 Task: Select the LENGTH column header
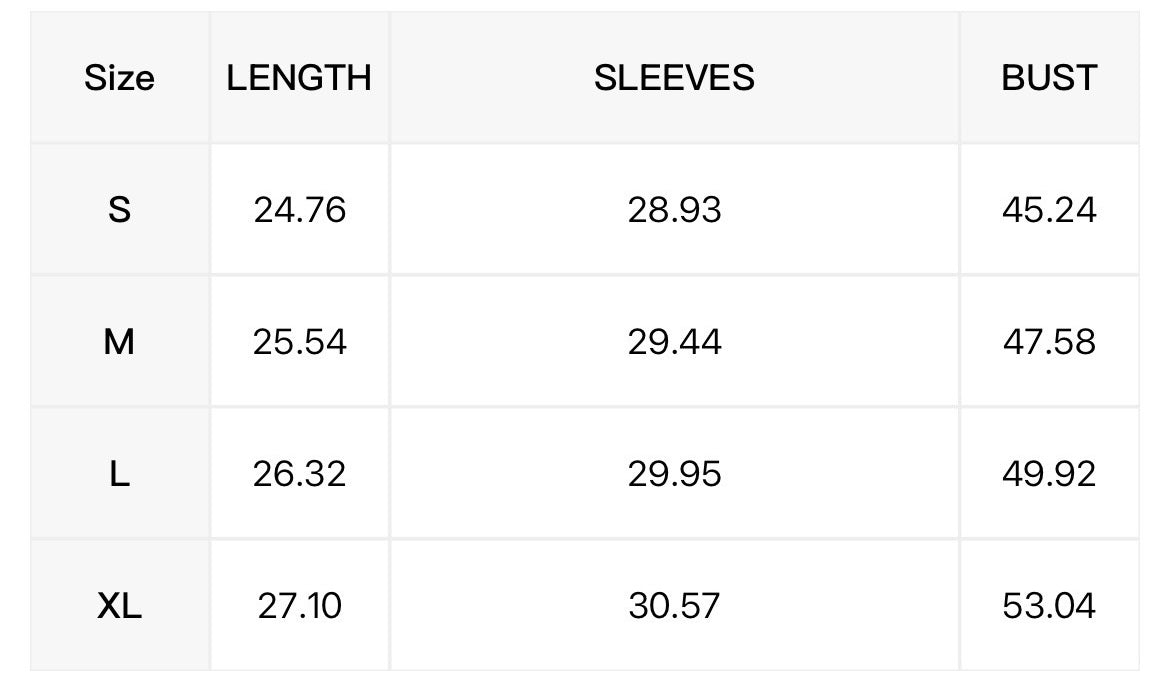click(299, 78)
